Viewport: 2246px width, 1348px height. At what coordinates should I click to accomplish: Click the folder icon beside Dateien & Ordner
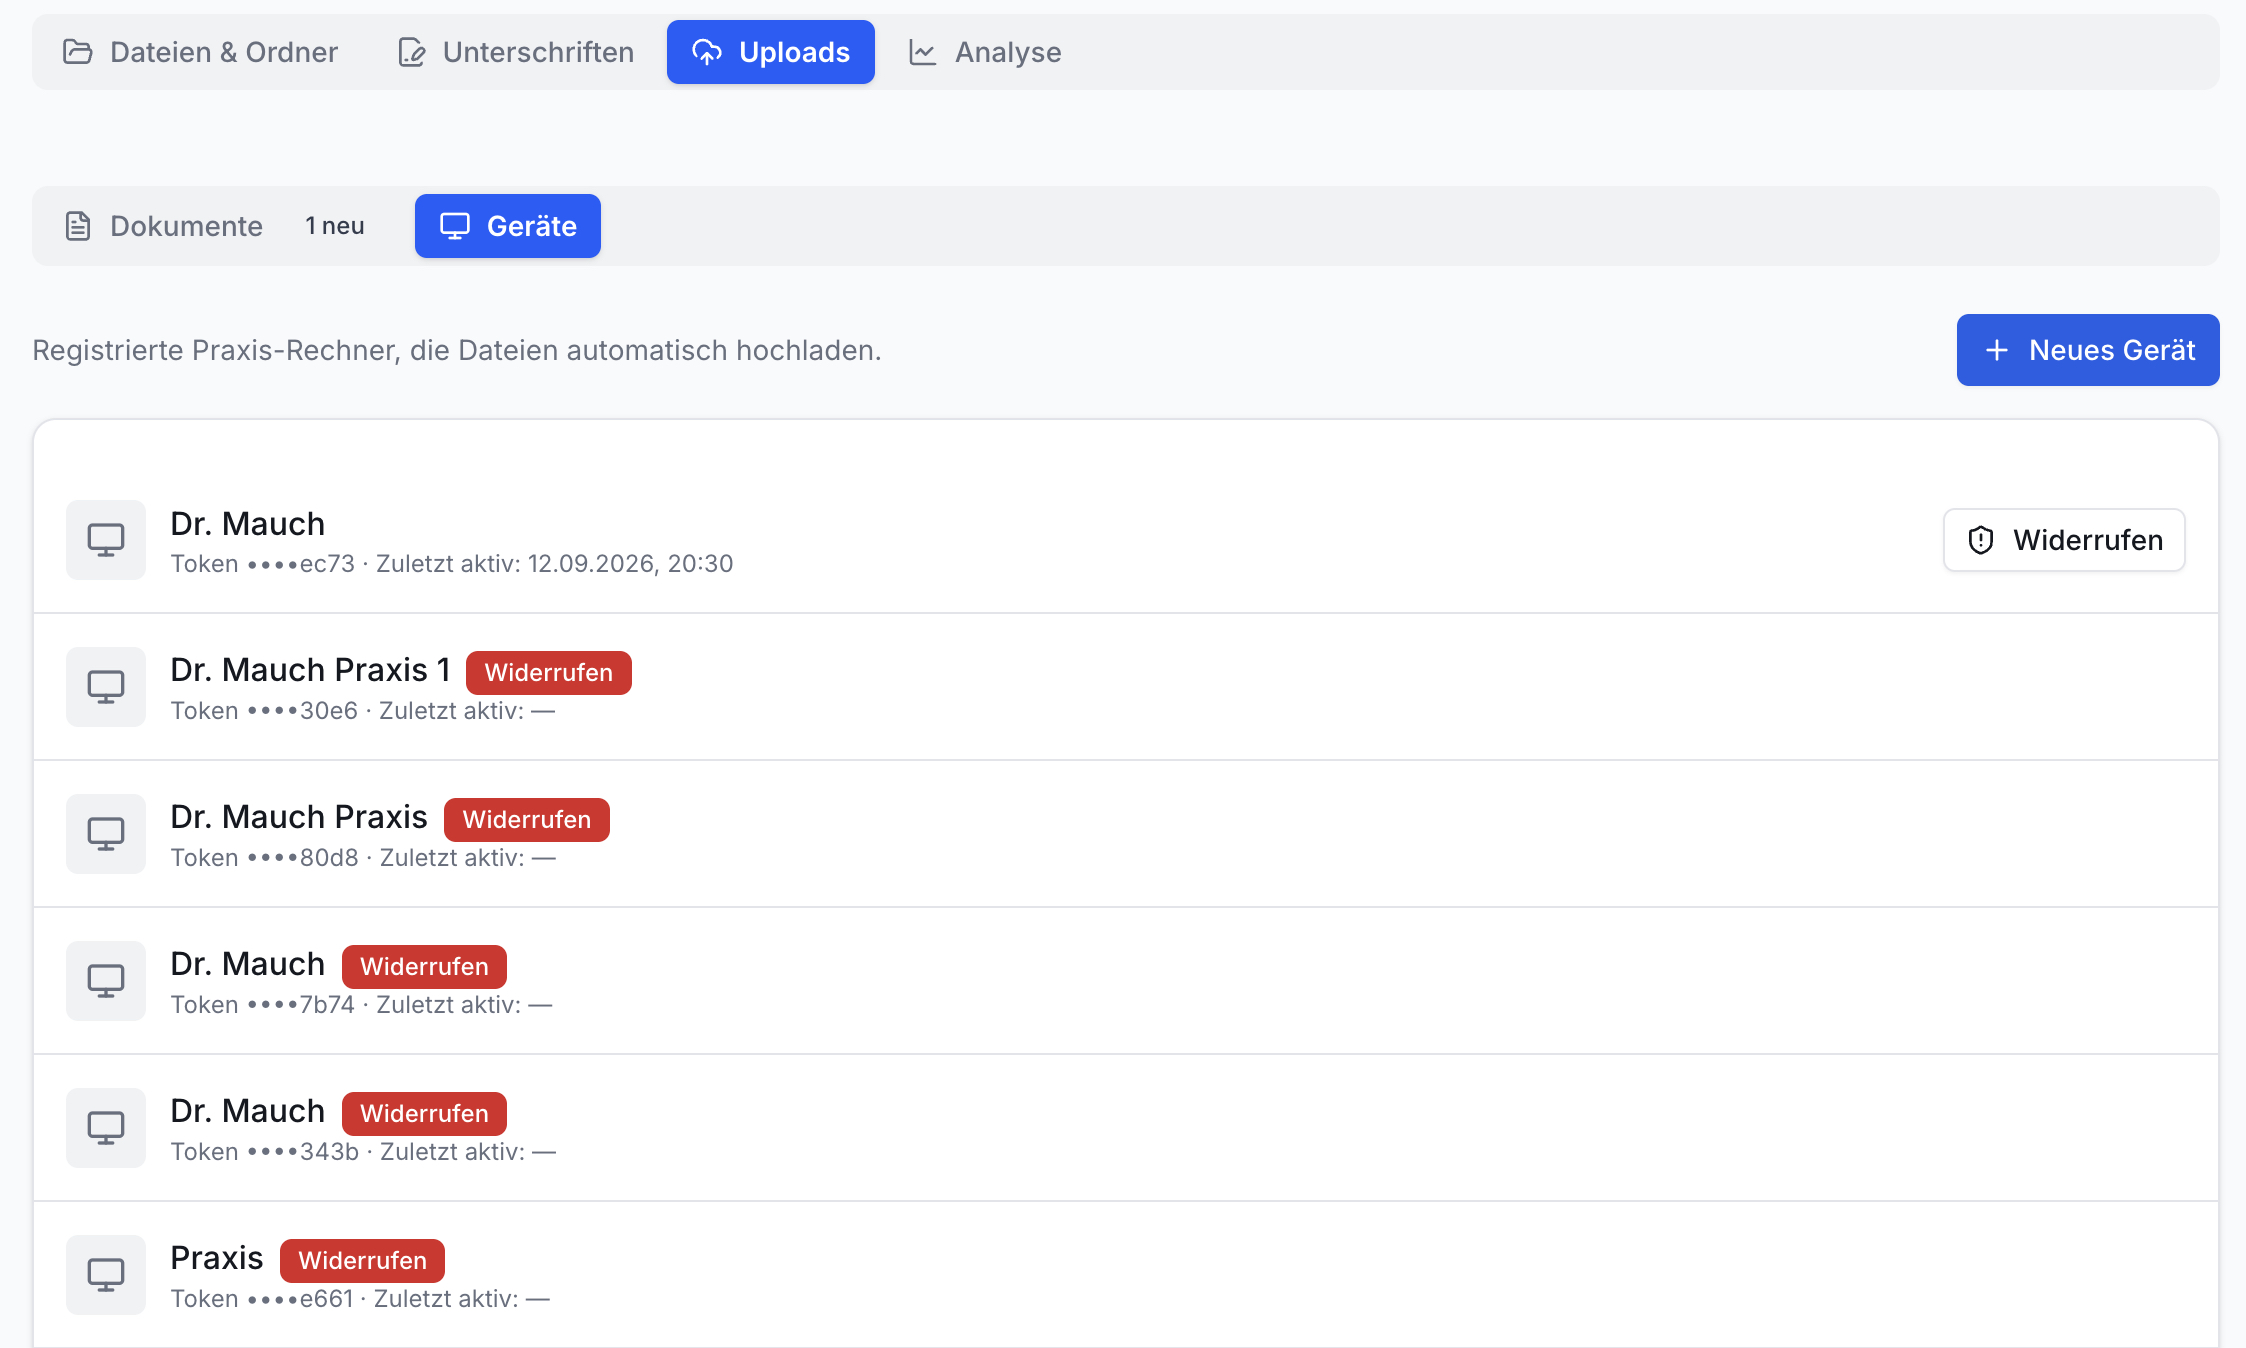pyautogui.click(x=77, y=52)
